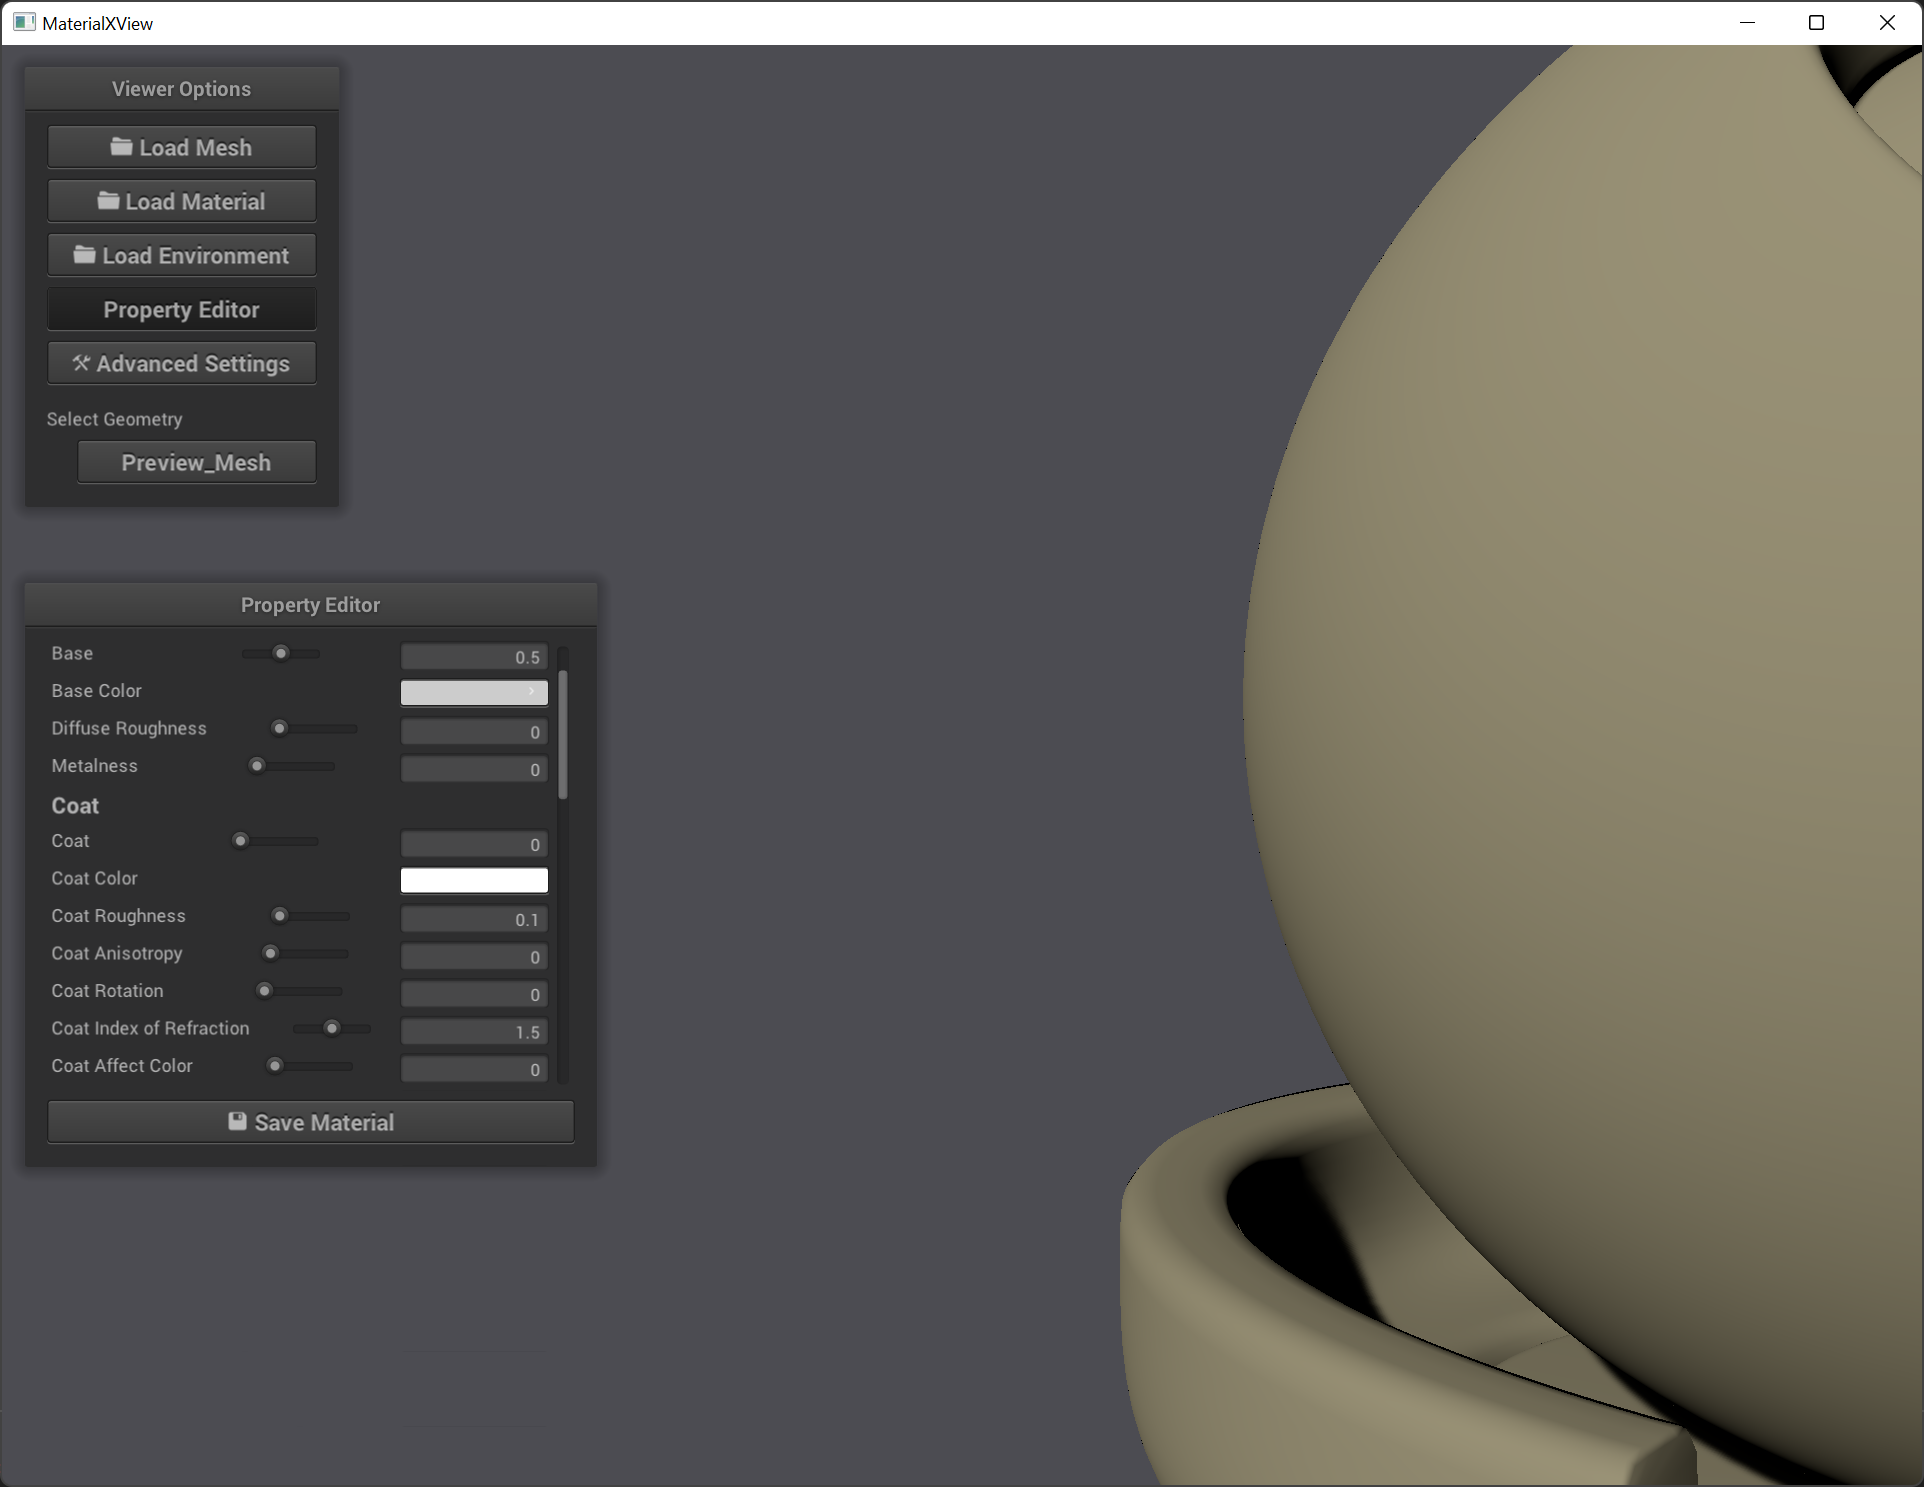Click the Property Editor panel title
Screen dimensions: 1924x1487
(310, 605)
